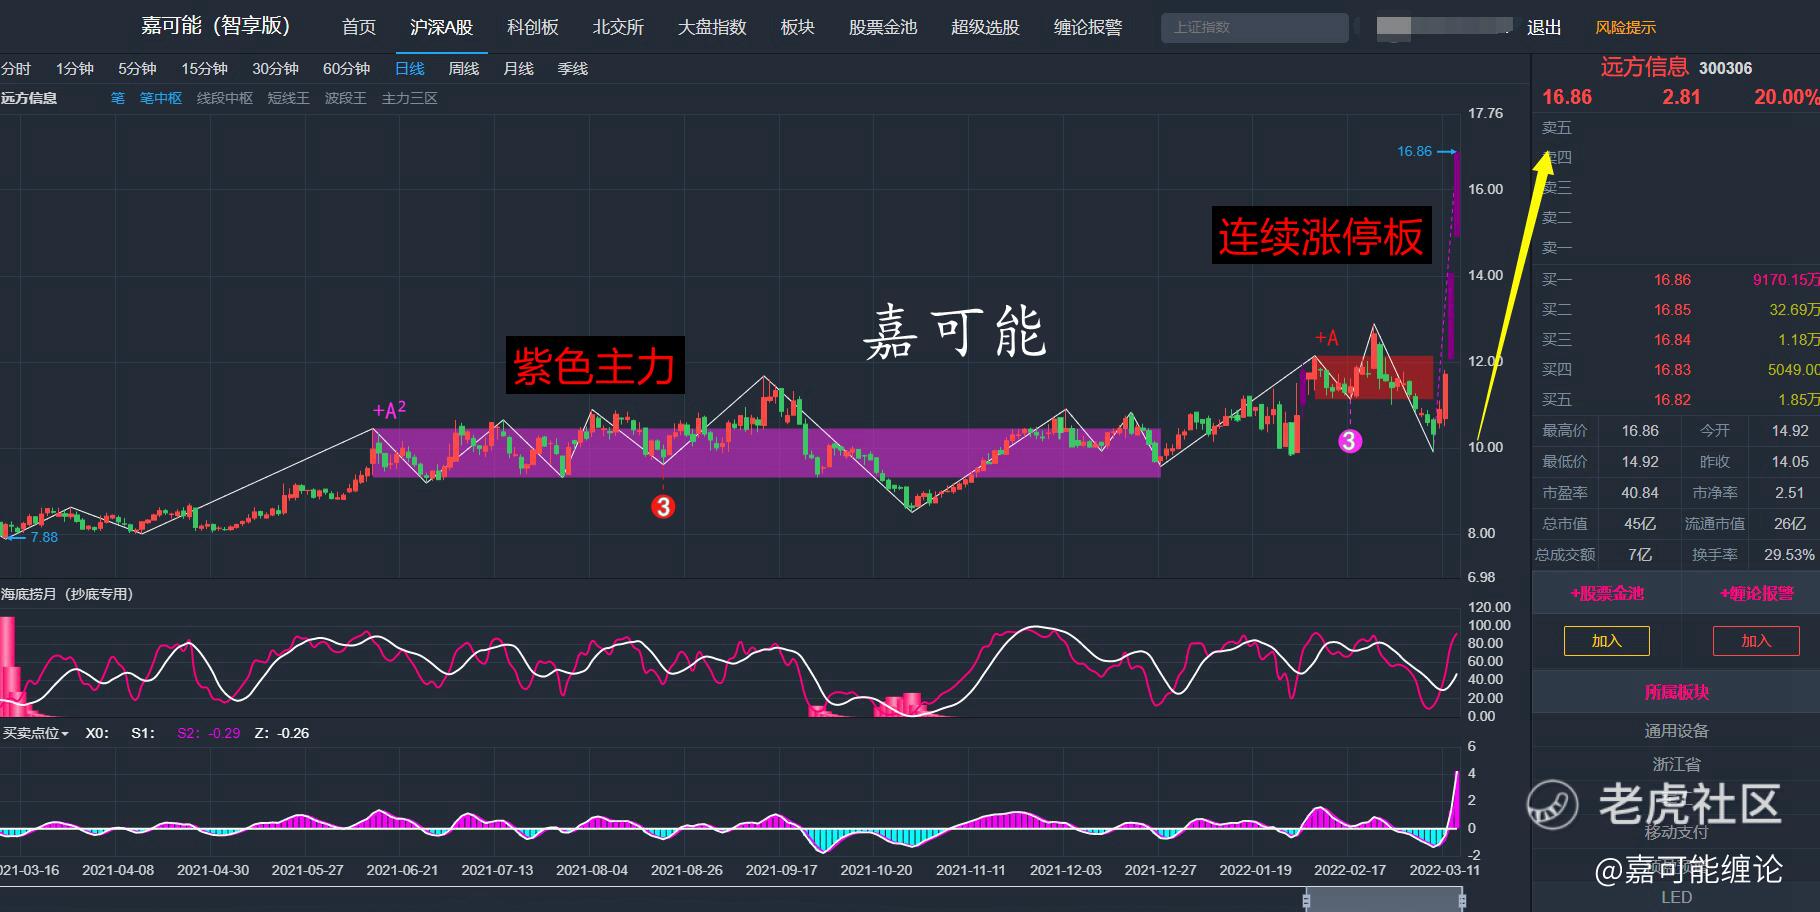Enable the 波段王 indicator
The height and width of the screenshot is (912, 1820).
346,98
